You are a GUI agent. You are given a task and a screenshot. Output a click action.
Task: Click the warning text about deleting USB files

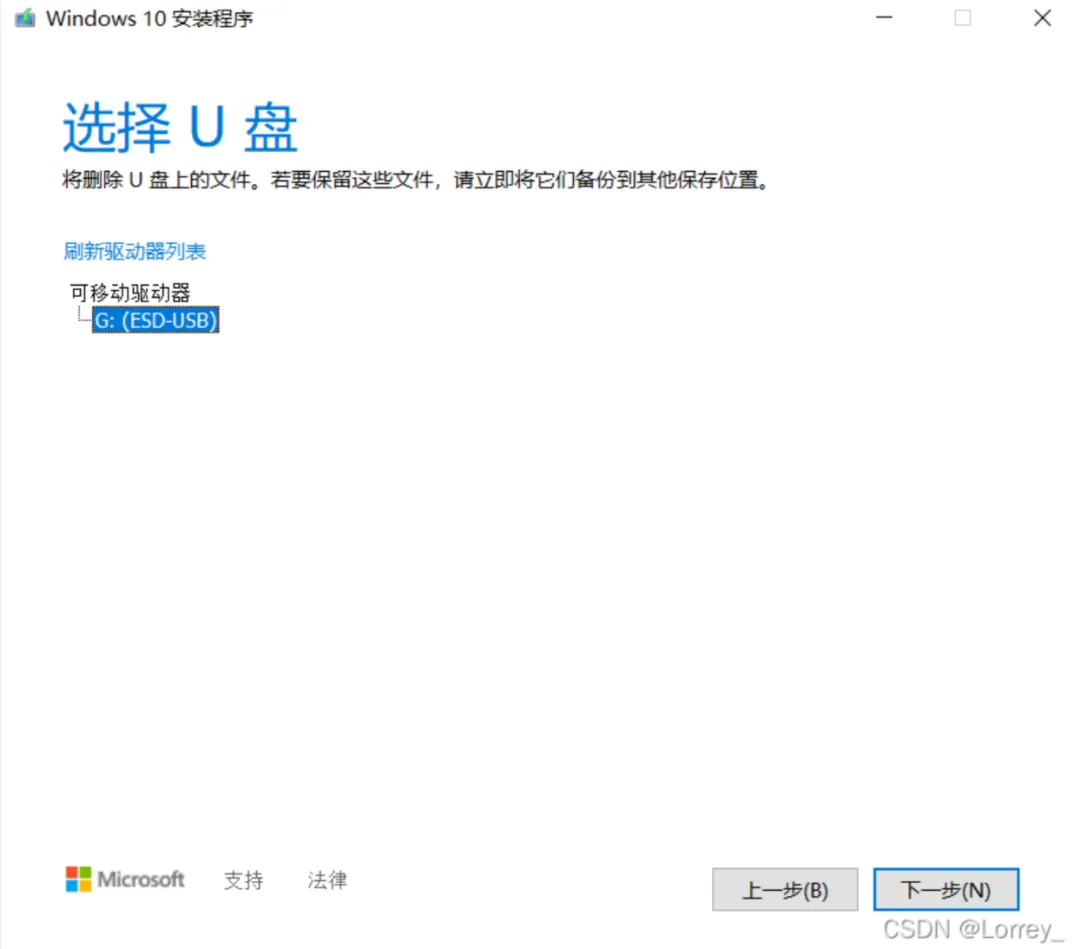tap(416, 180)
